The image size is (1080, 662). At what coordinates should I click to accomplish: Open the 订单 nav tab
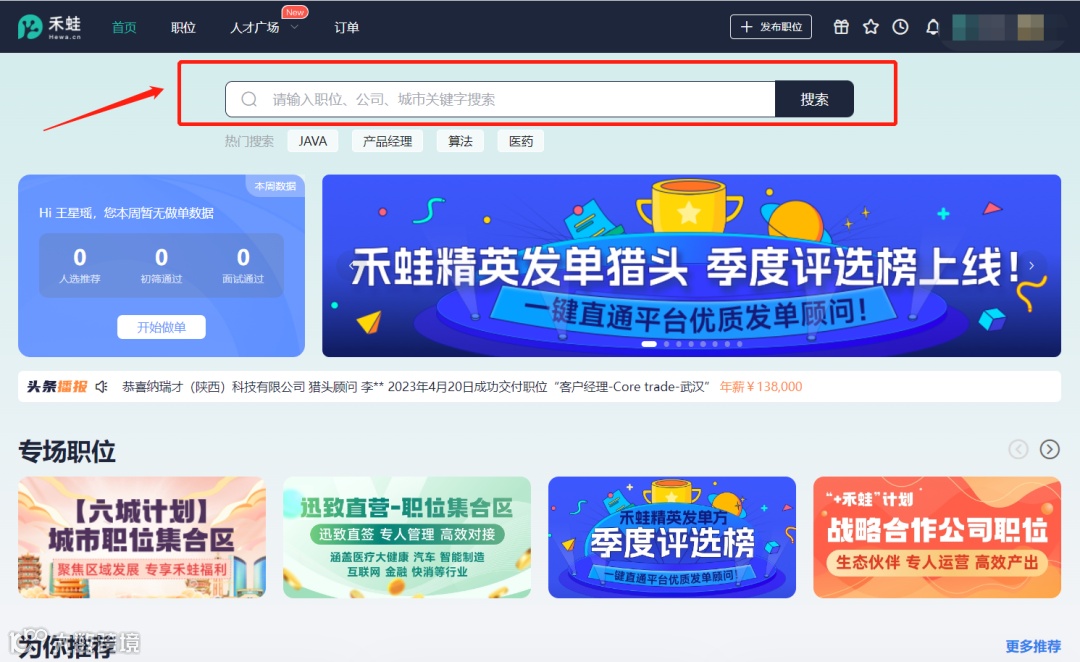tap(346, 28)
